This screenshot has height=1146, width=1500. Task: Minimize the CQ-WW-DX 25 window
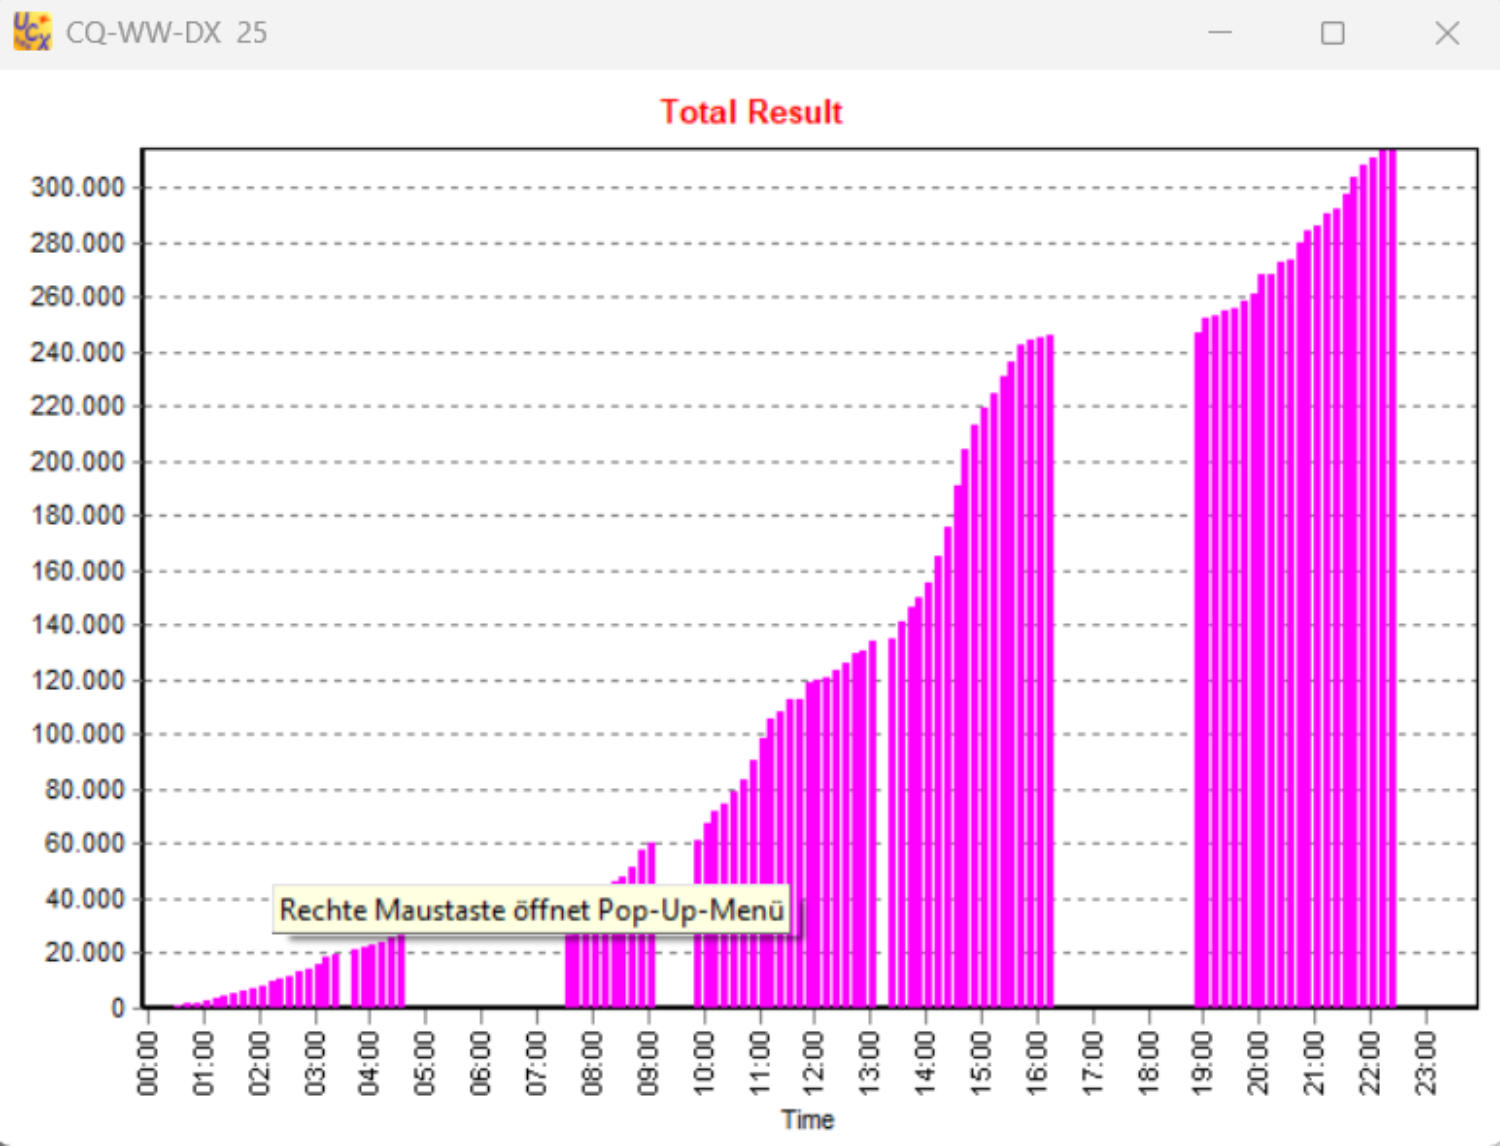(x=1219, y=33)
